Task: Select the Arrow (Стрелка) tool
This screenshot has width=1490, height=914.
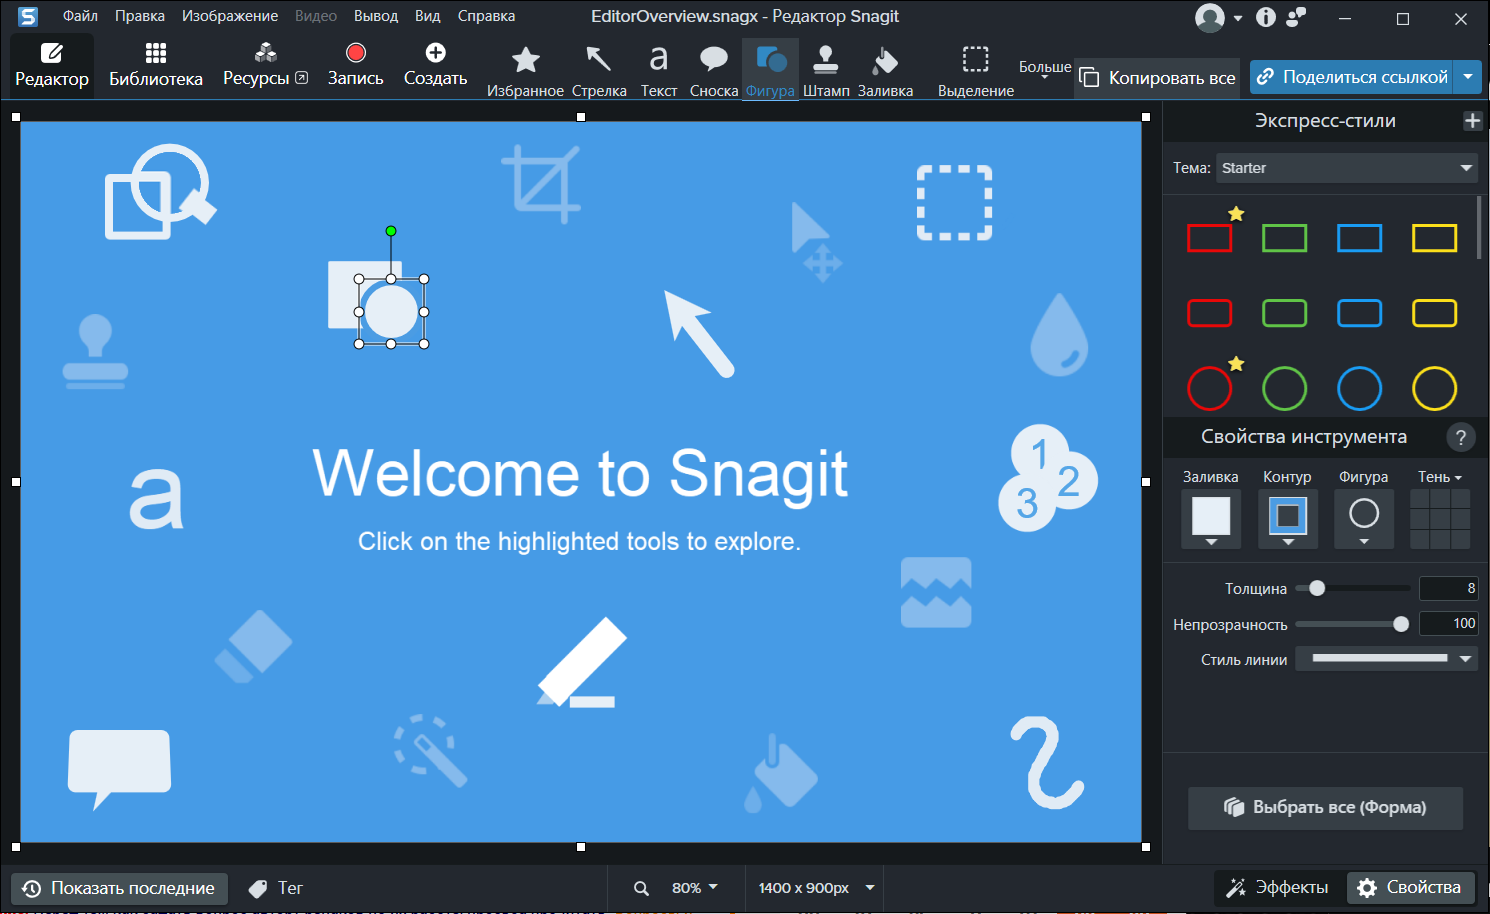Action: 599,70
